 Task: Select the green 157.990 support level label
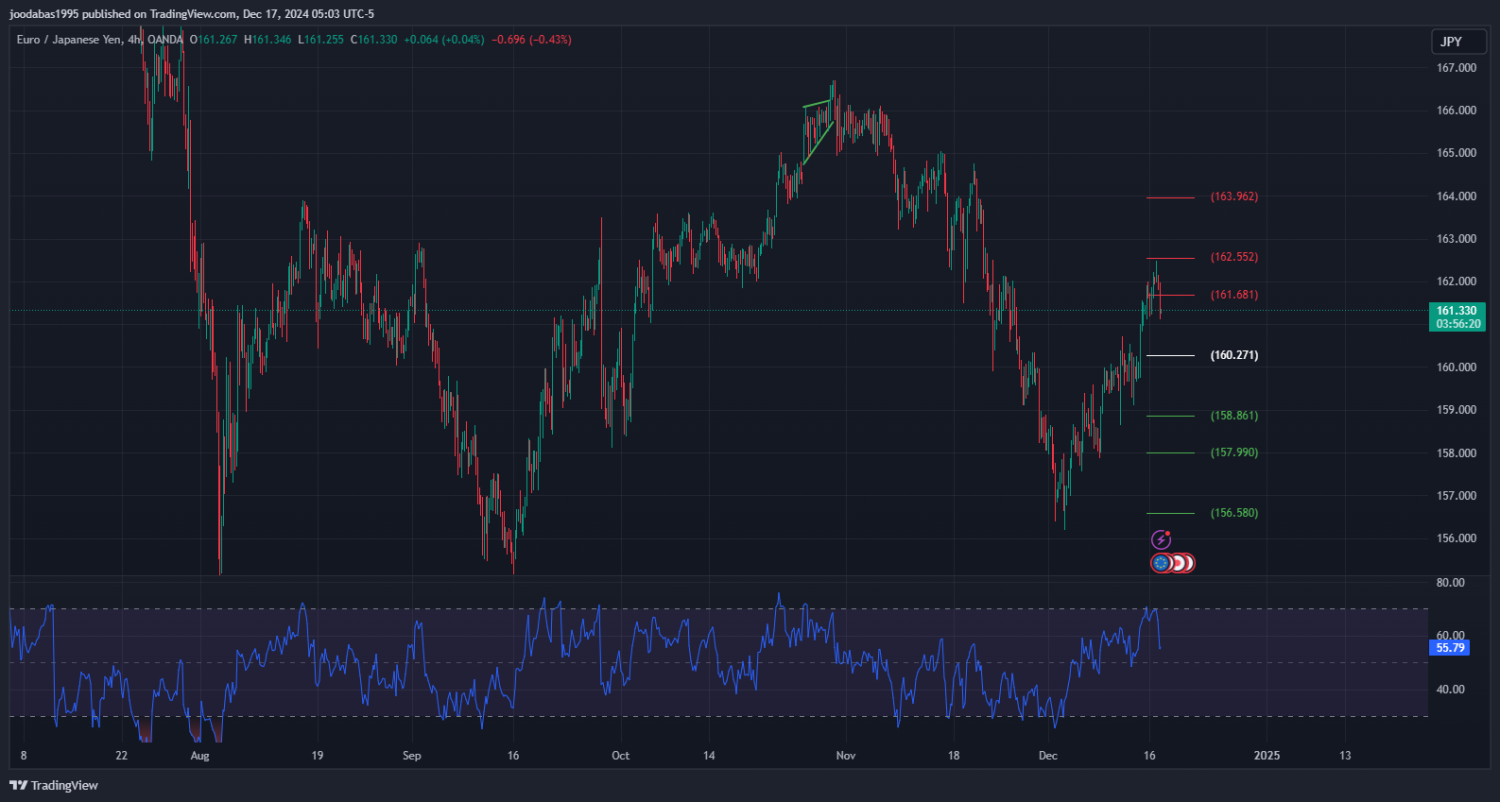(x=1234, y=453)
